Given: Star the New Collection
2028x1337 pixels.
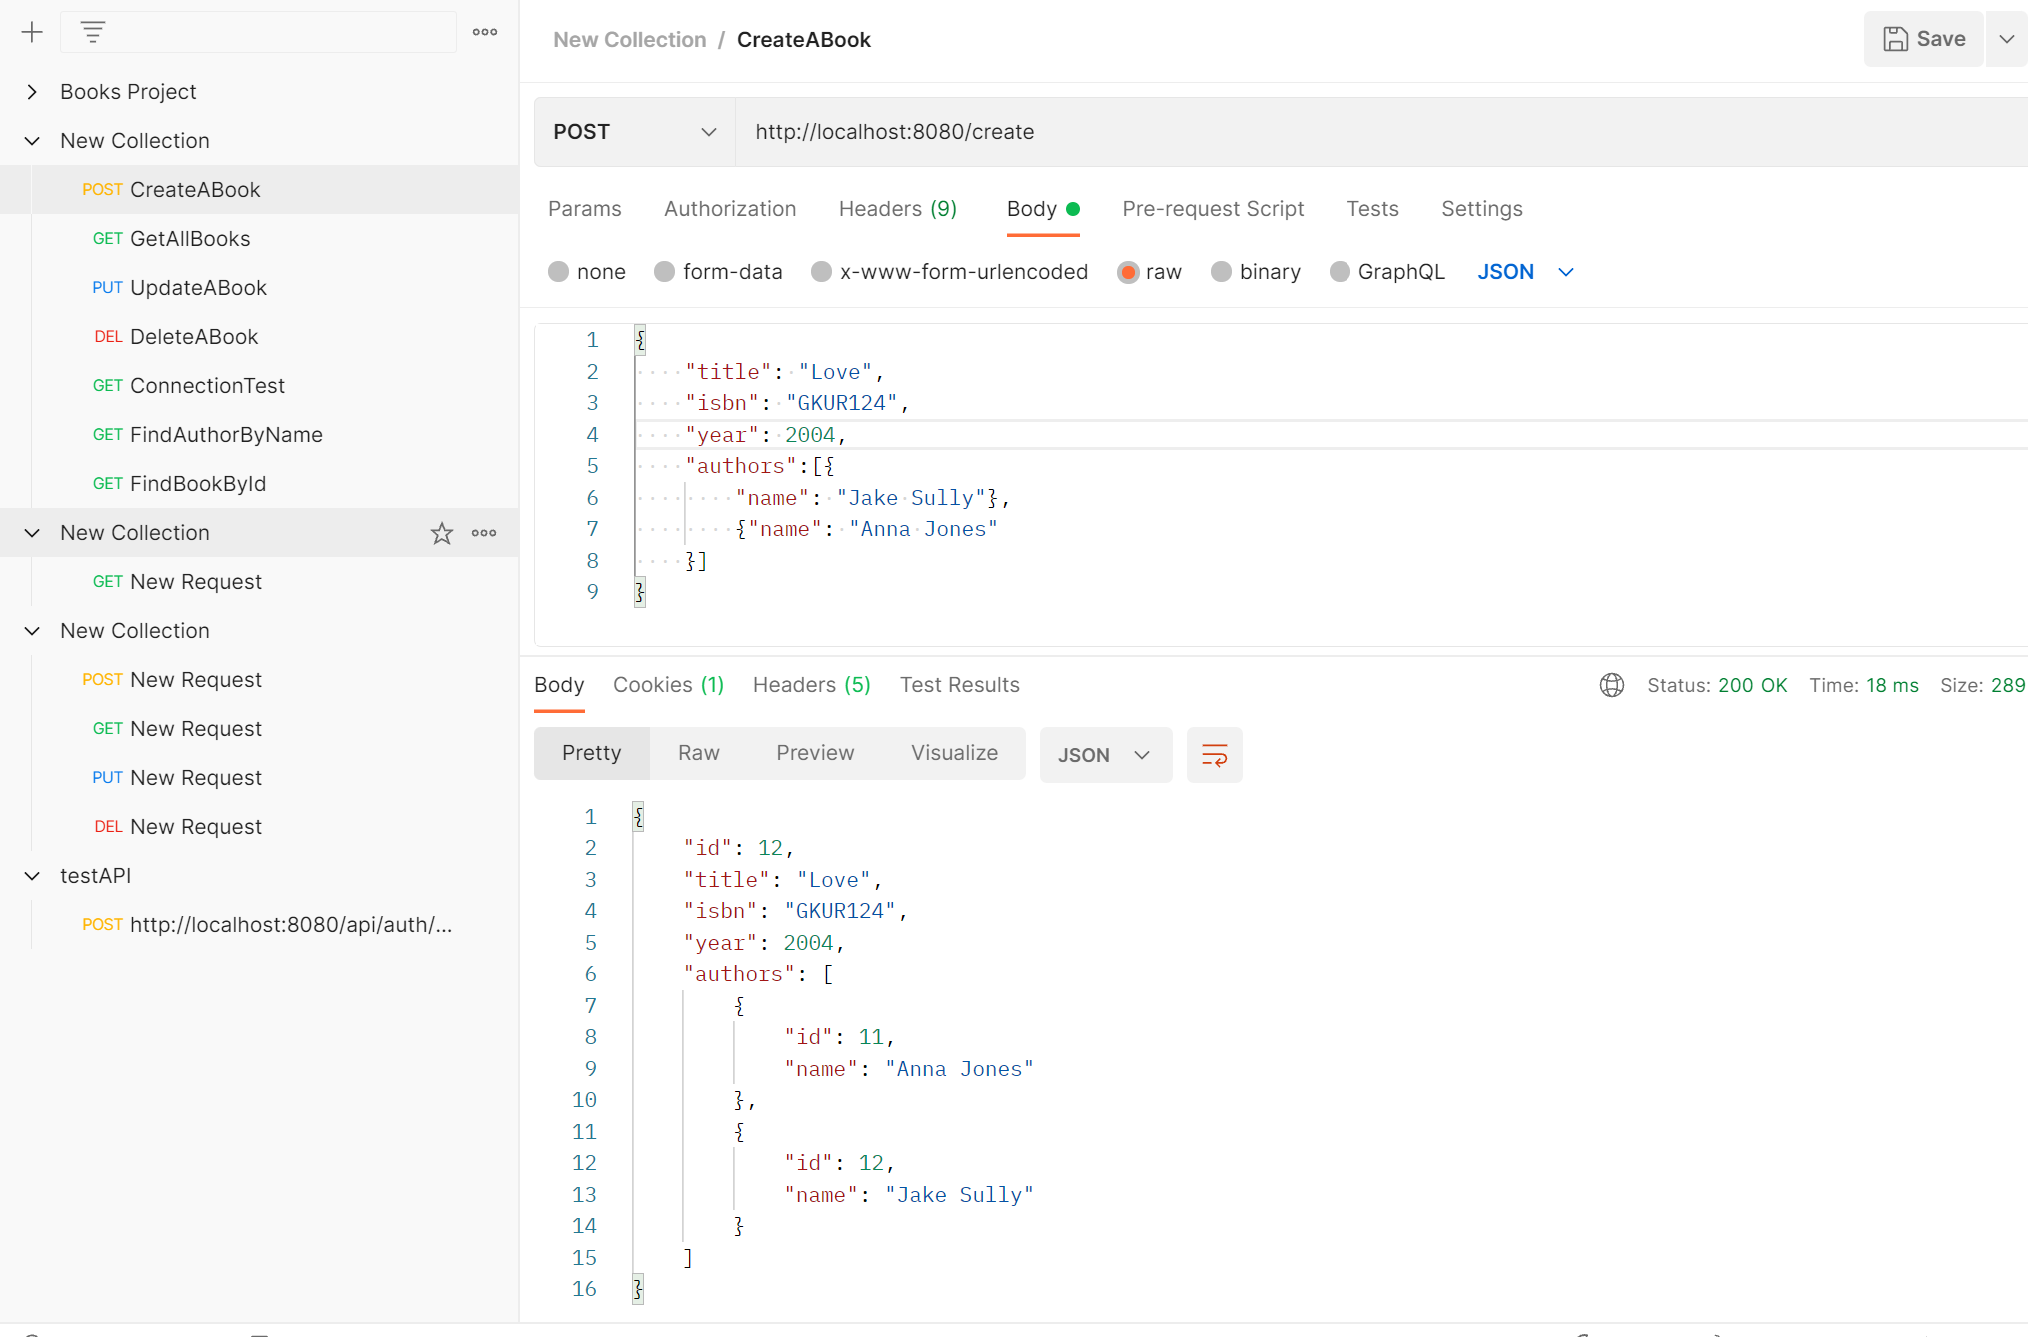Looking at the screenshot, I should (x=441, y=532).
